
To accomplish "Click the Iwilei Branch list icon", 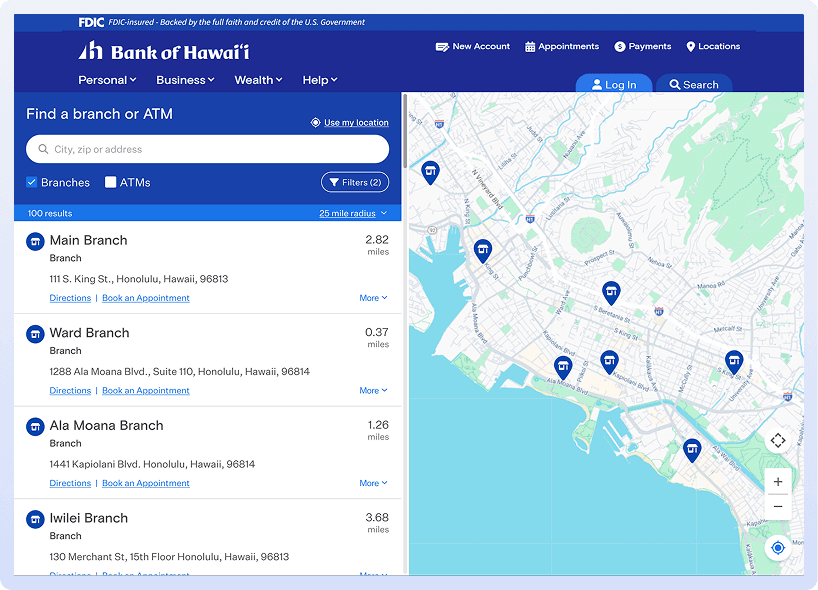I will pos(35,520).
